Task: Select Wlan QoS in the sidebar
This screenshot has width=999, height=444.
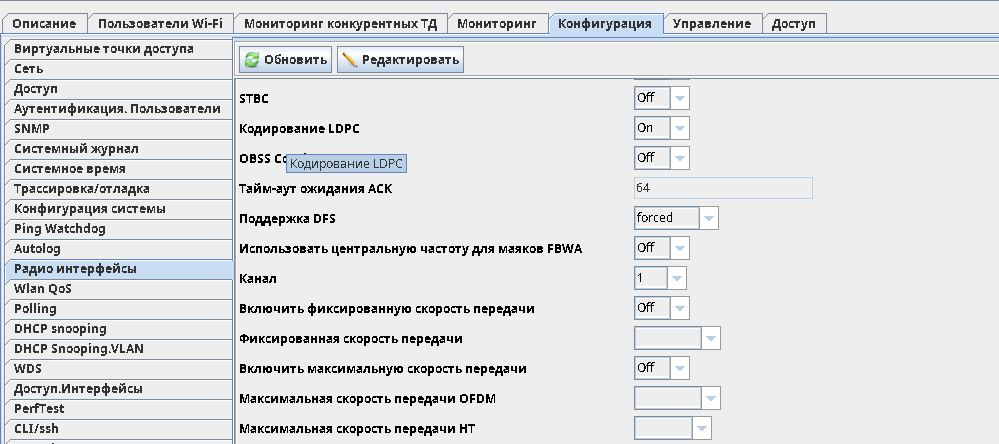Action: pyautogui.click(x=43, y=289)
